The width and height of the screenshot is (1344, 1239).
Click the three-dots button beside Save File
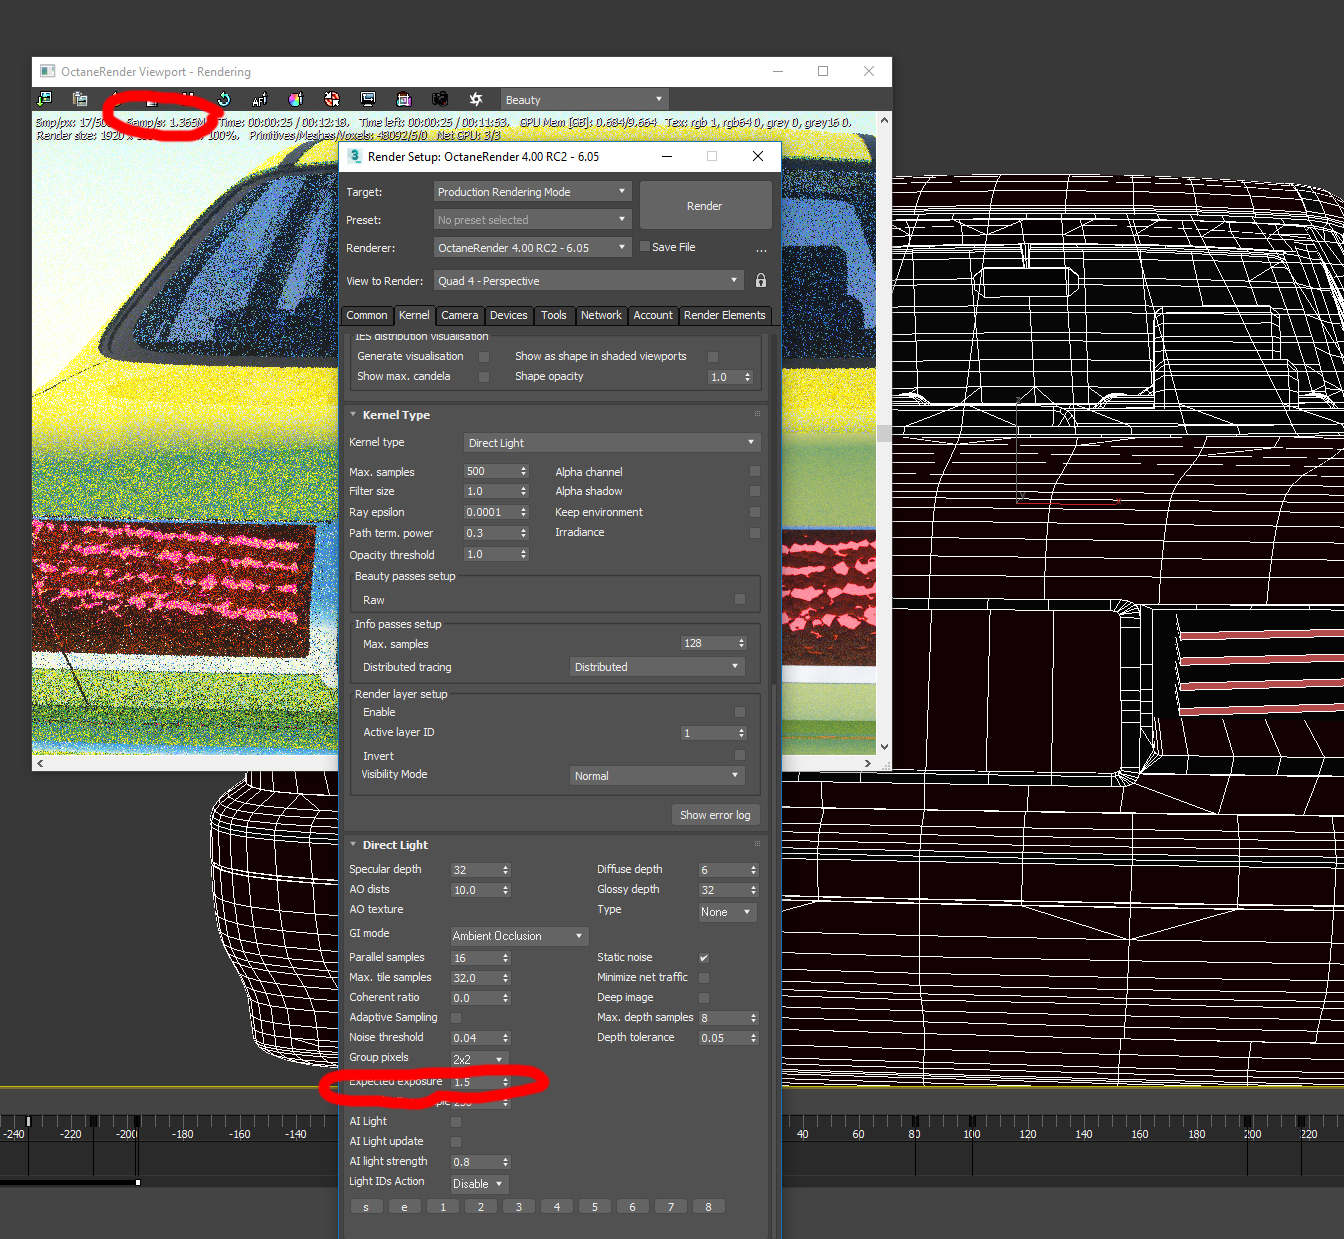point(762,249)
